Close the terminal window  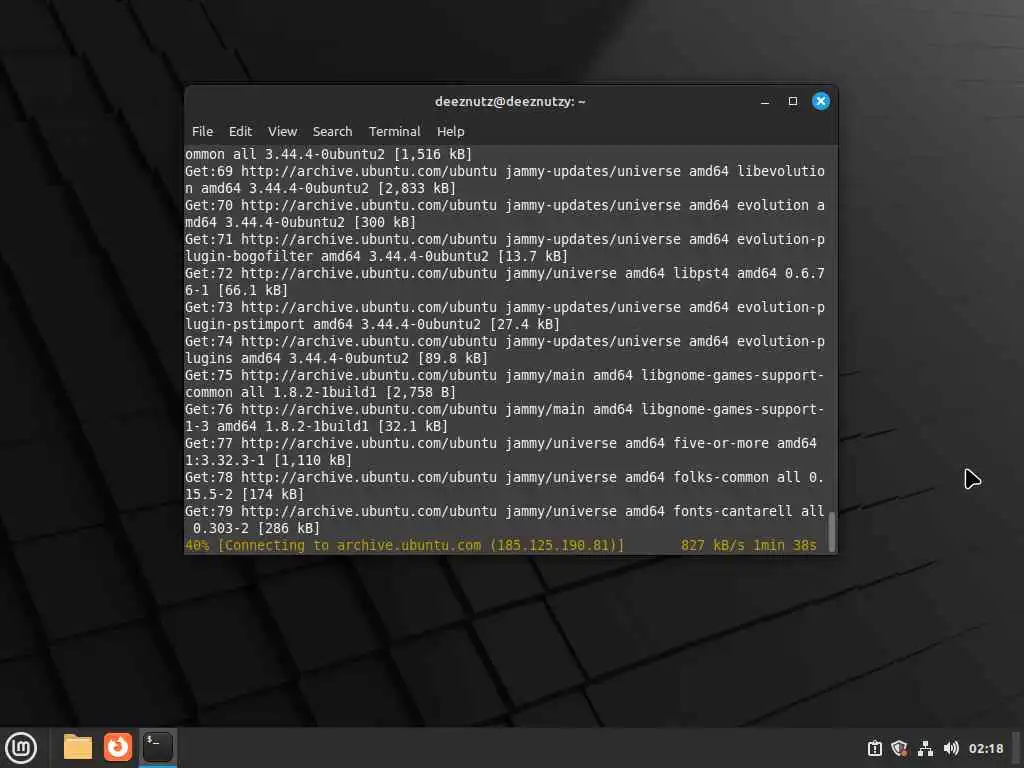(x=821, y=101)
